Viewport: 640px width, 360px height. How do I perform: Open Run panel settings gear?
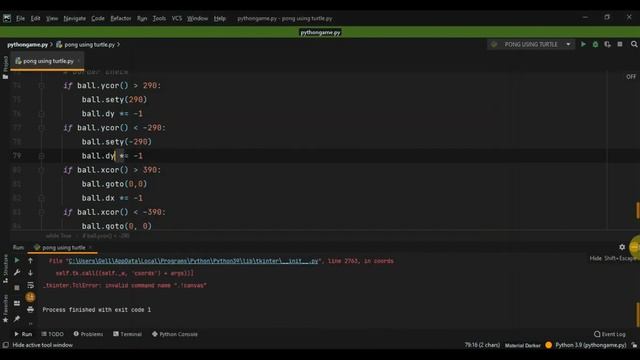click(x=622, y=247)
